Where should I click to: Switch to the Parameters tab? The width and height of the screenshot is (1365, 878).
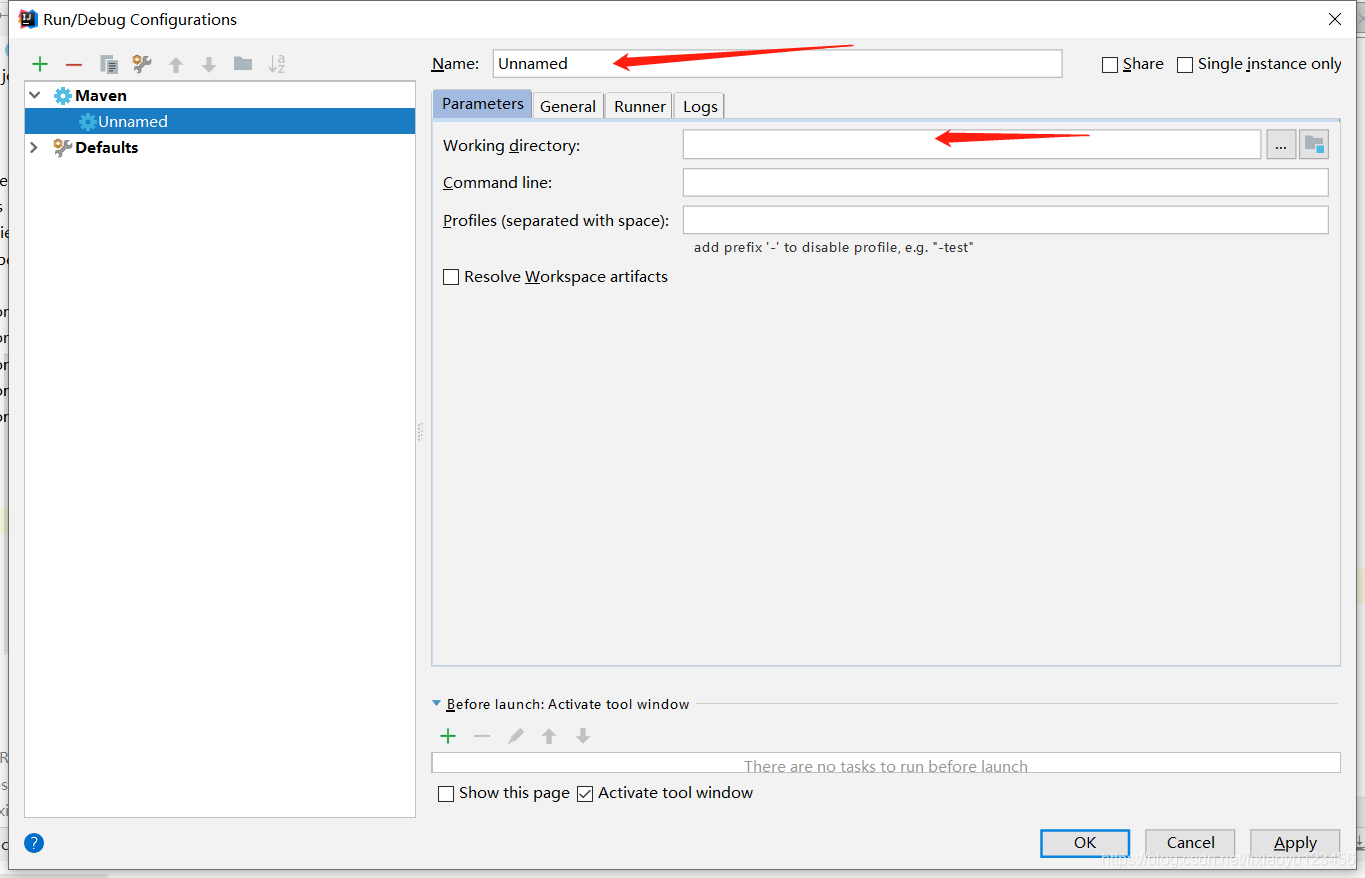(x=483, y=104)
